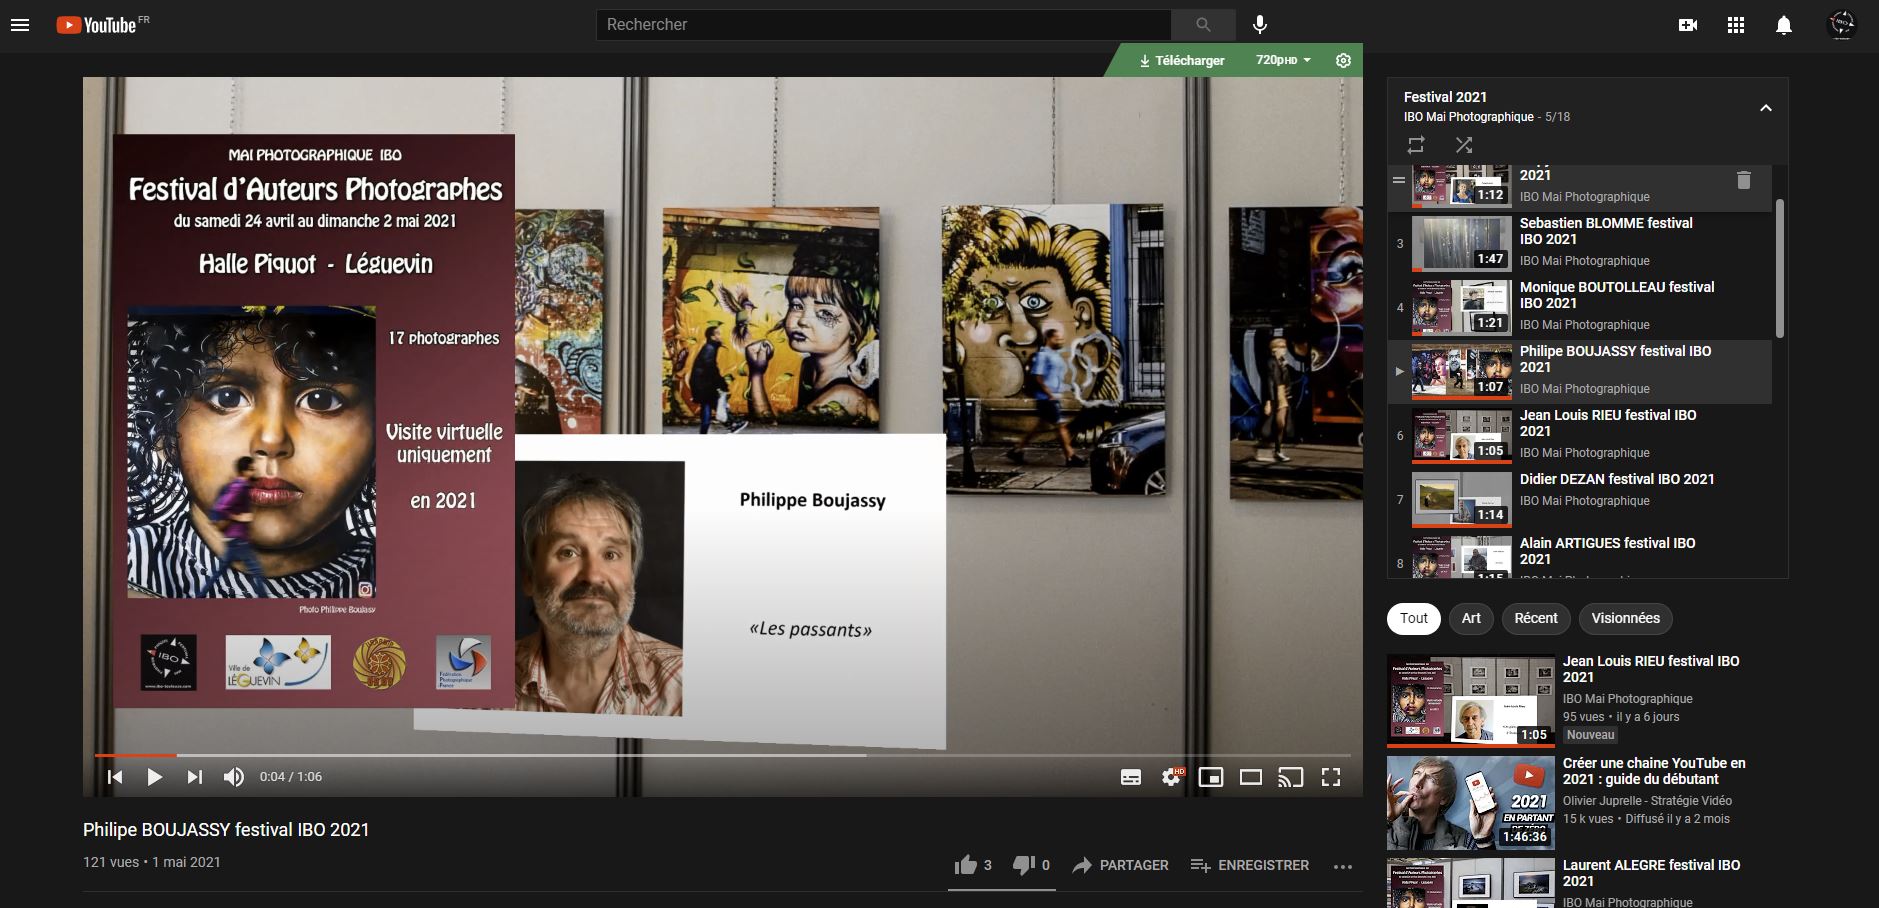Open the YouTube hamburger guide menu
The height and width of the screenshot is (908, 1879).
20,25
